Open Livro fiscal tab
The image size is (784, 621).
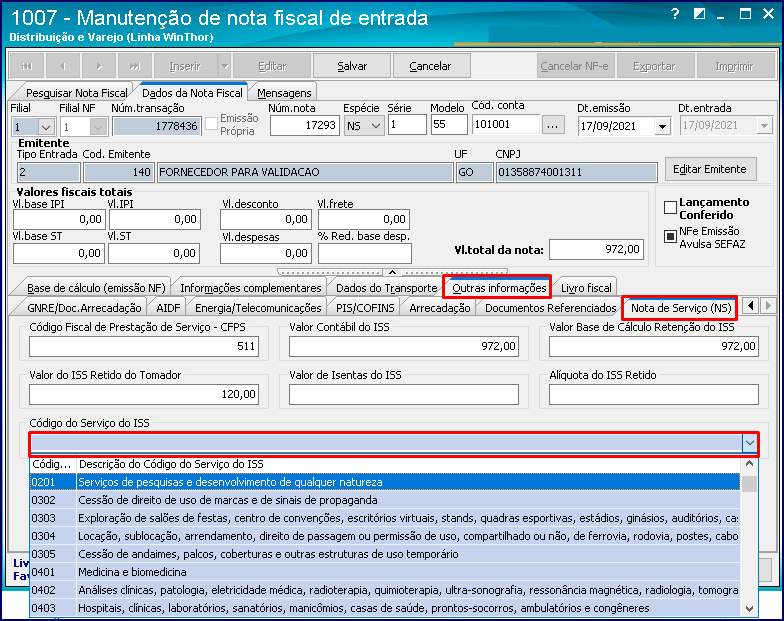(586, 288)
